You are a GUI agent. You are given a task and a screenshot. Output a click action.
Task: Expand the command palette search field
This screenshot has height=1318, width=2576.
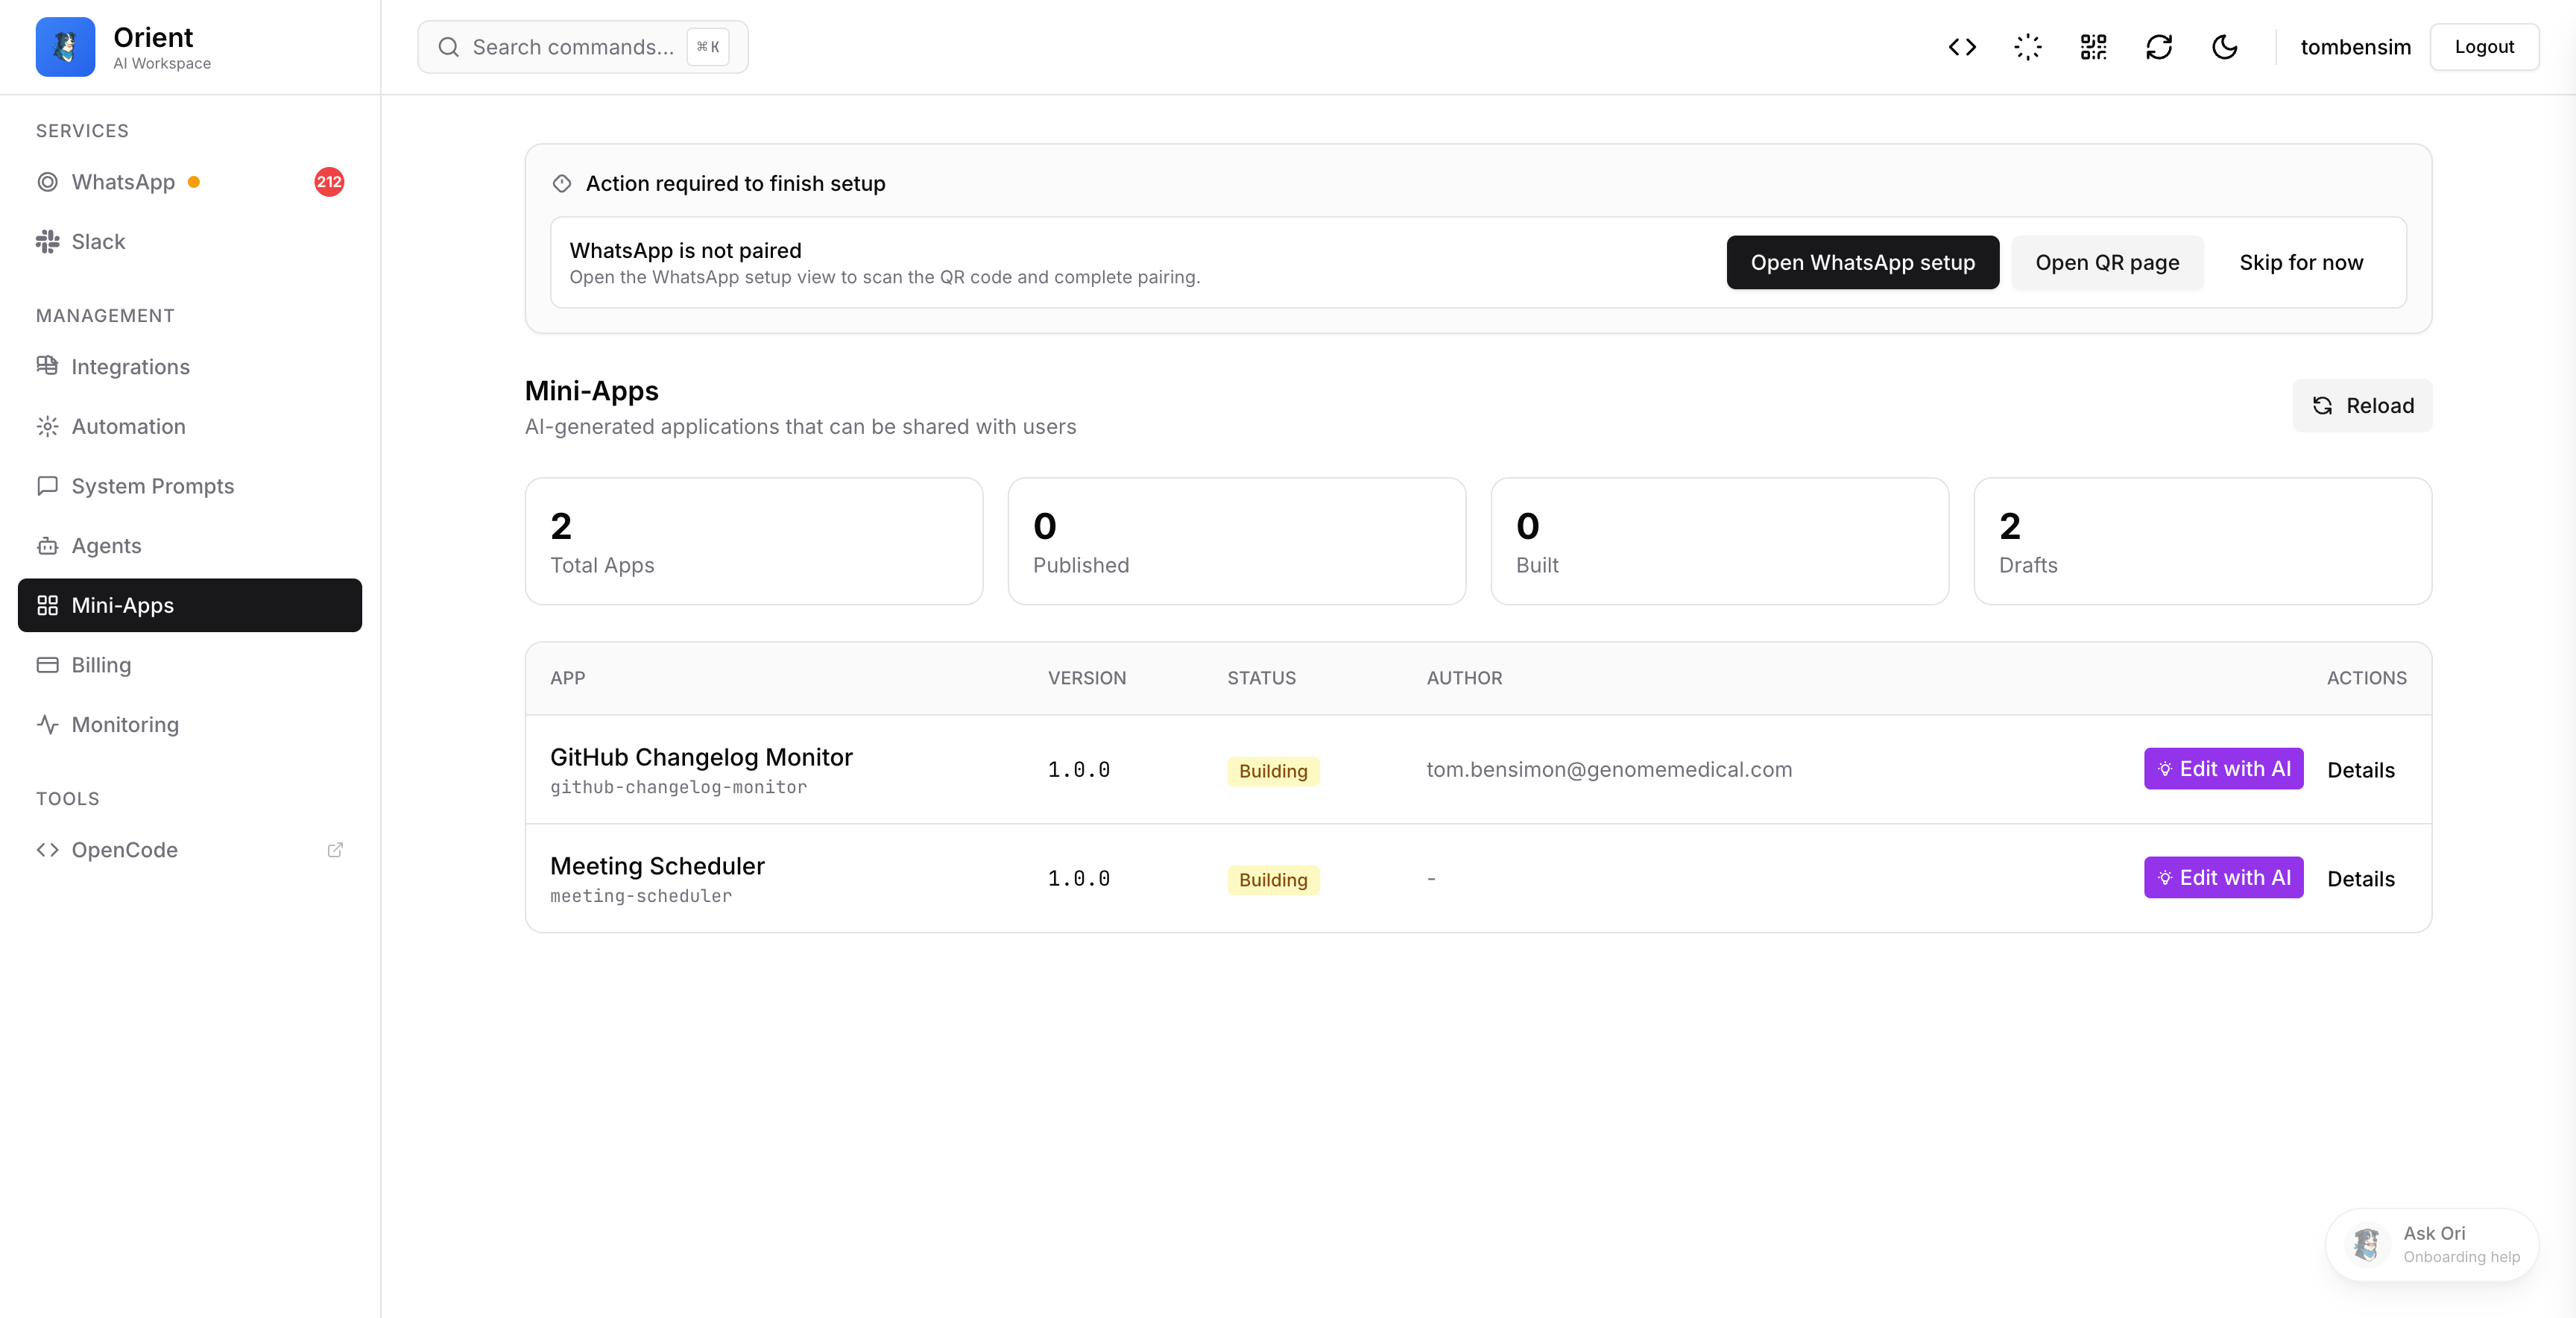(x=572, y=46)
